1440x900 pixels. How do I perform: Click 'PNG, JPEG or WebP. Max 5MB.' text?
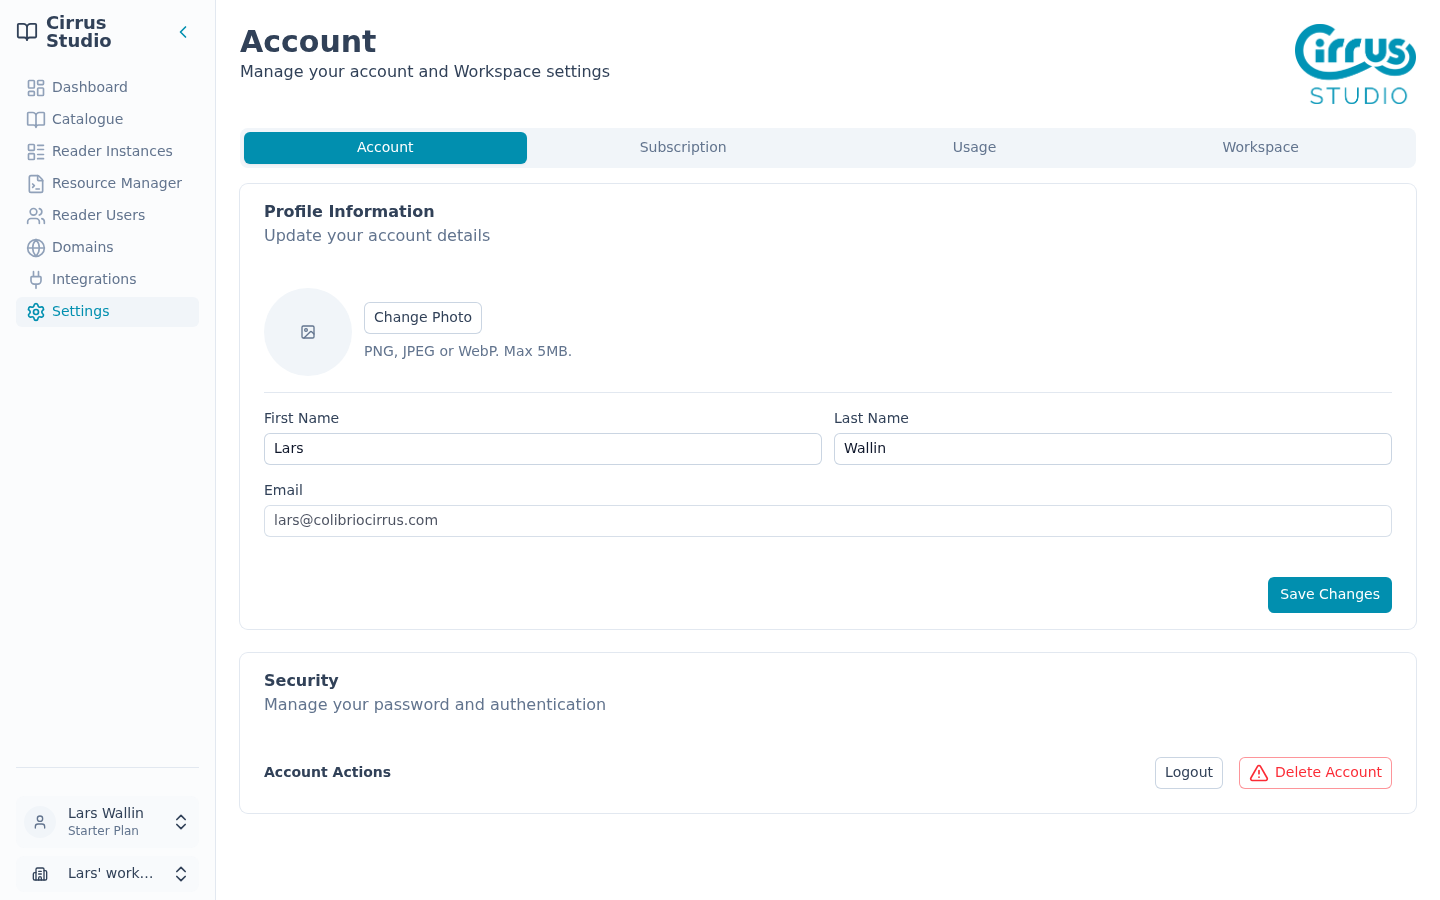tap(468, 351)
